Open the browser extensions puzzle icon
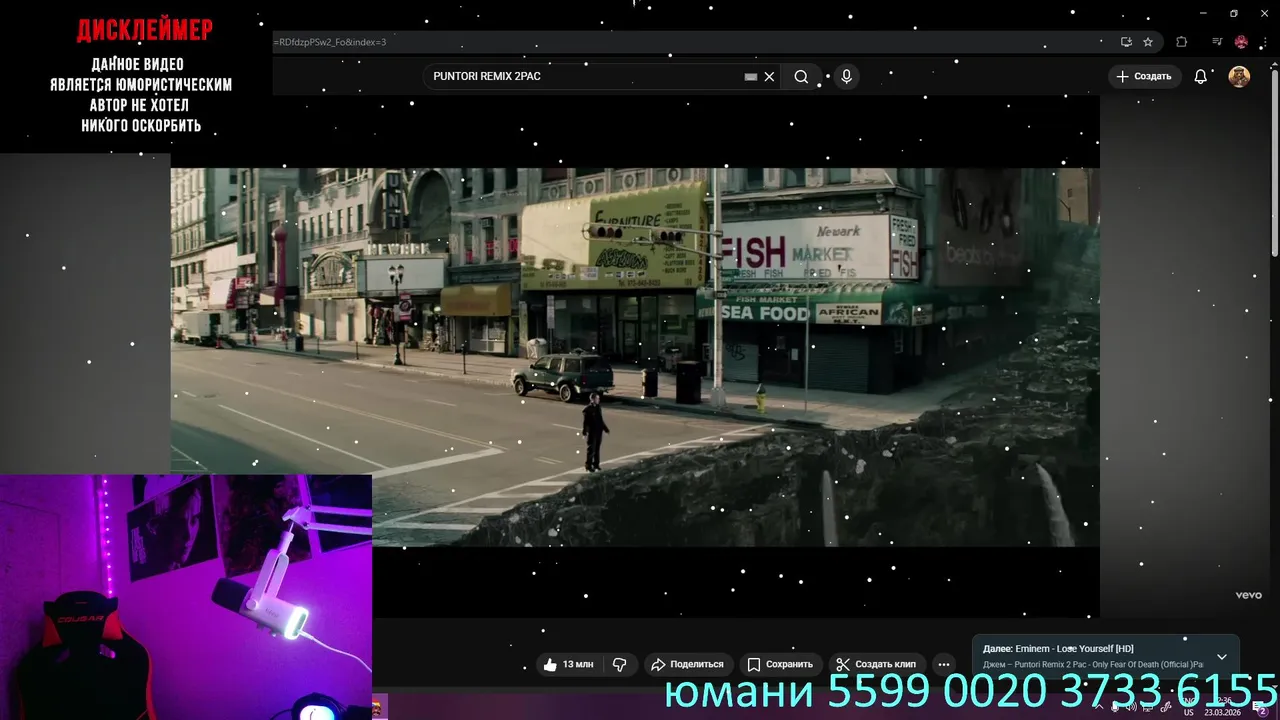Viewport: 1280px width, 720px height. point(1182,42)
